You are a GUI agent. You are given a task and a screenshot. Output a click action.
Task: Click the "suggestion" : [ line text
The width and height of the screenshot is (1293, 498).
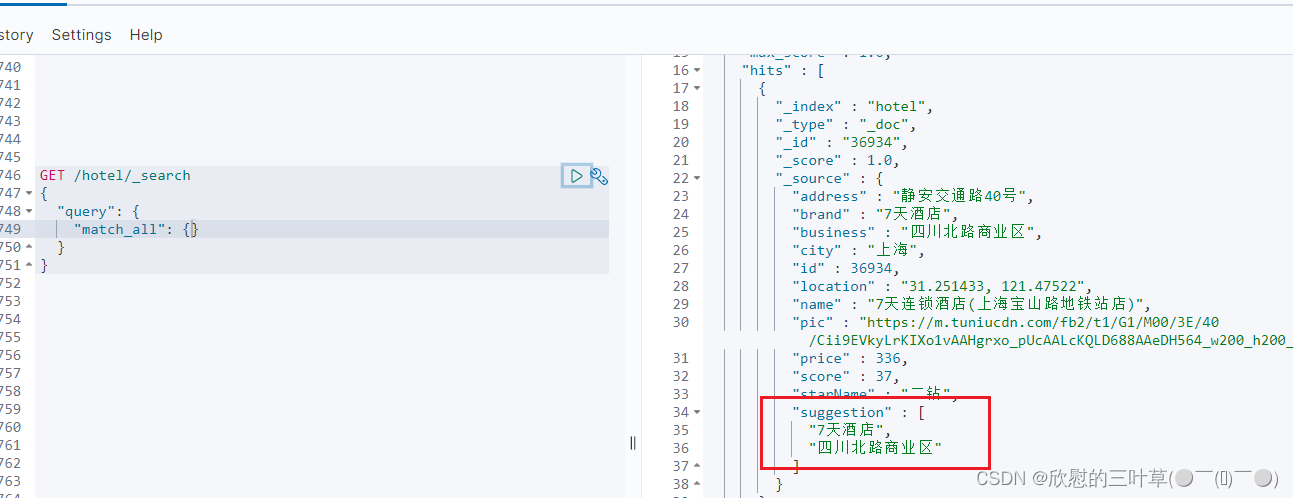pyautogui.click(x=858, y=412)
